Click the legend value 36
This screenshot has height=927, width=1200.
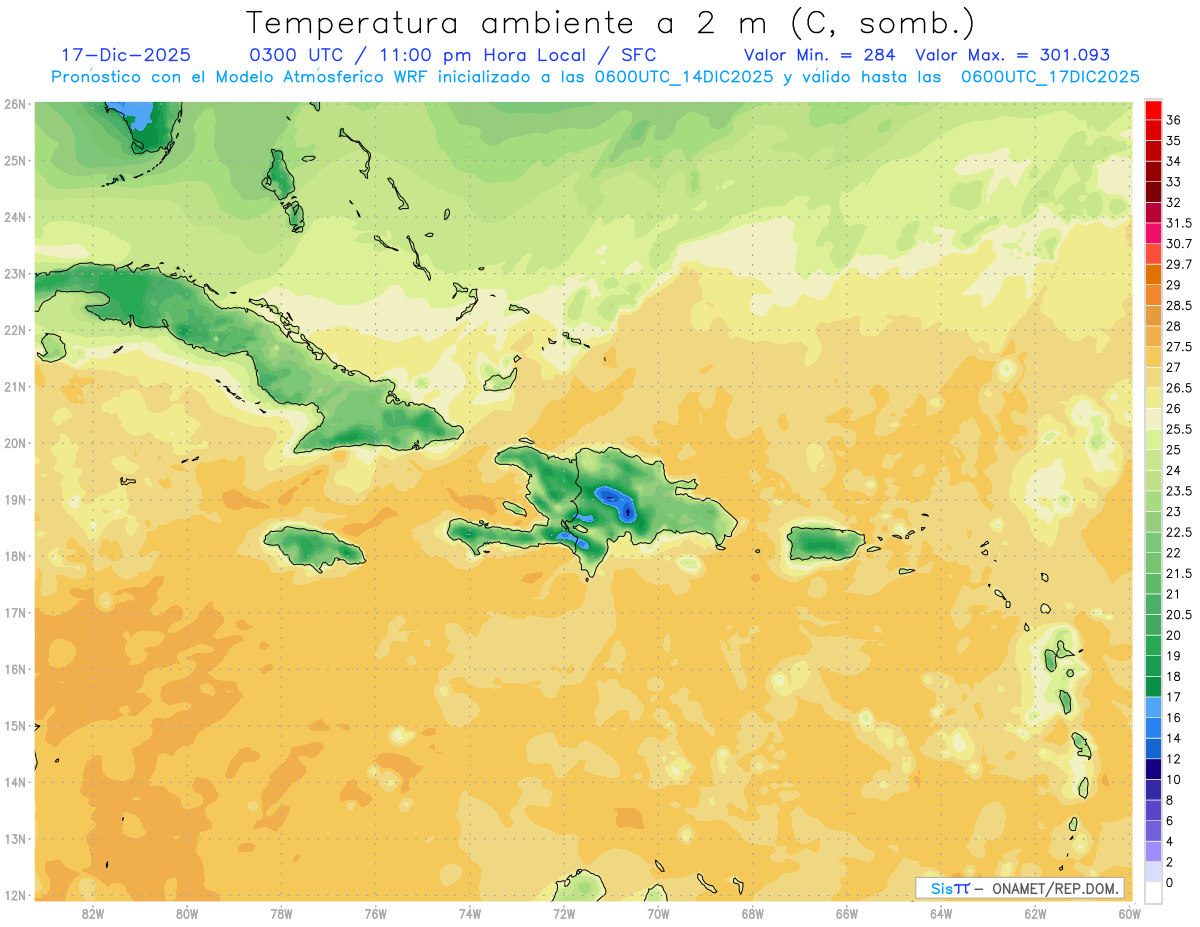(x=1173, y=119)
